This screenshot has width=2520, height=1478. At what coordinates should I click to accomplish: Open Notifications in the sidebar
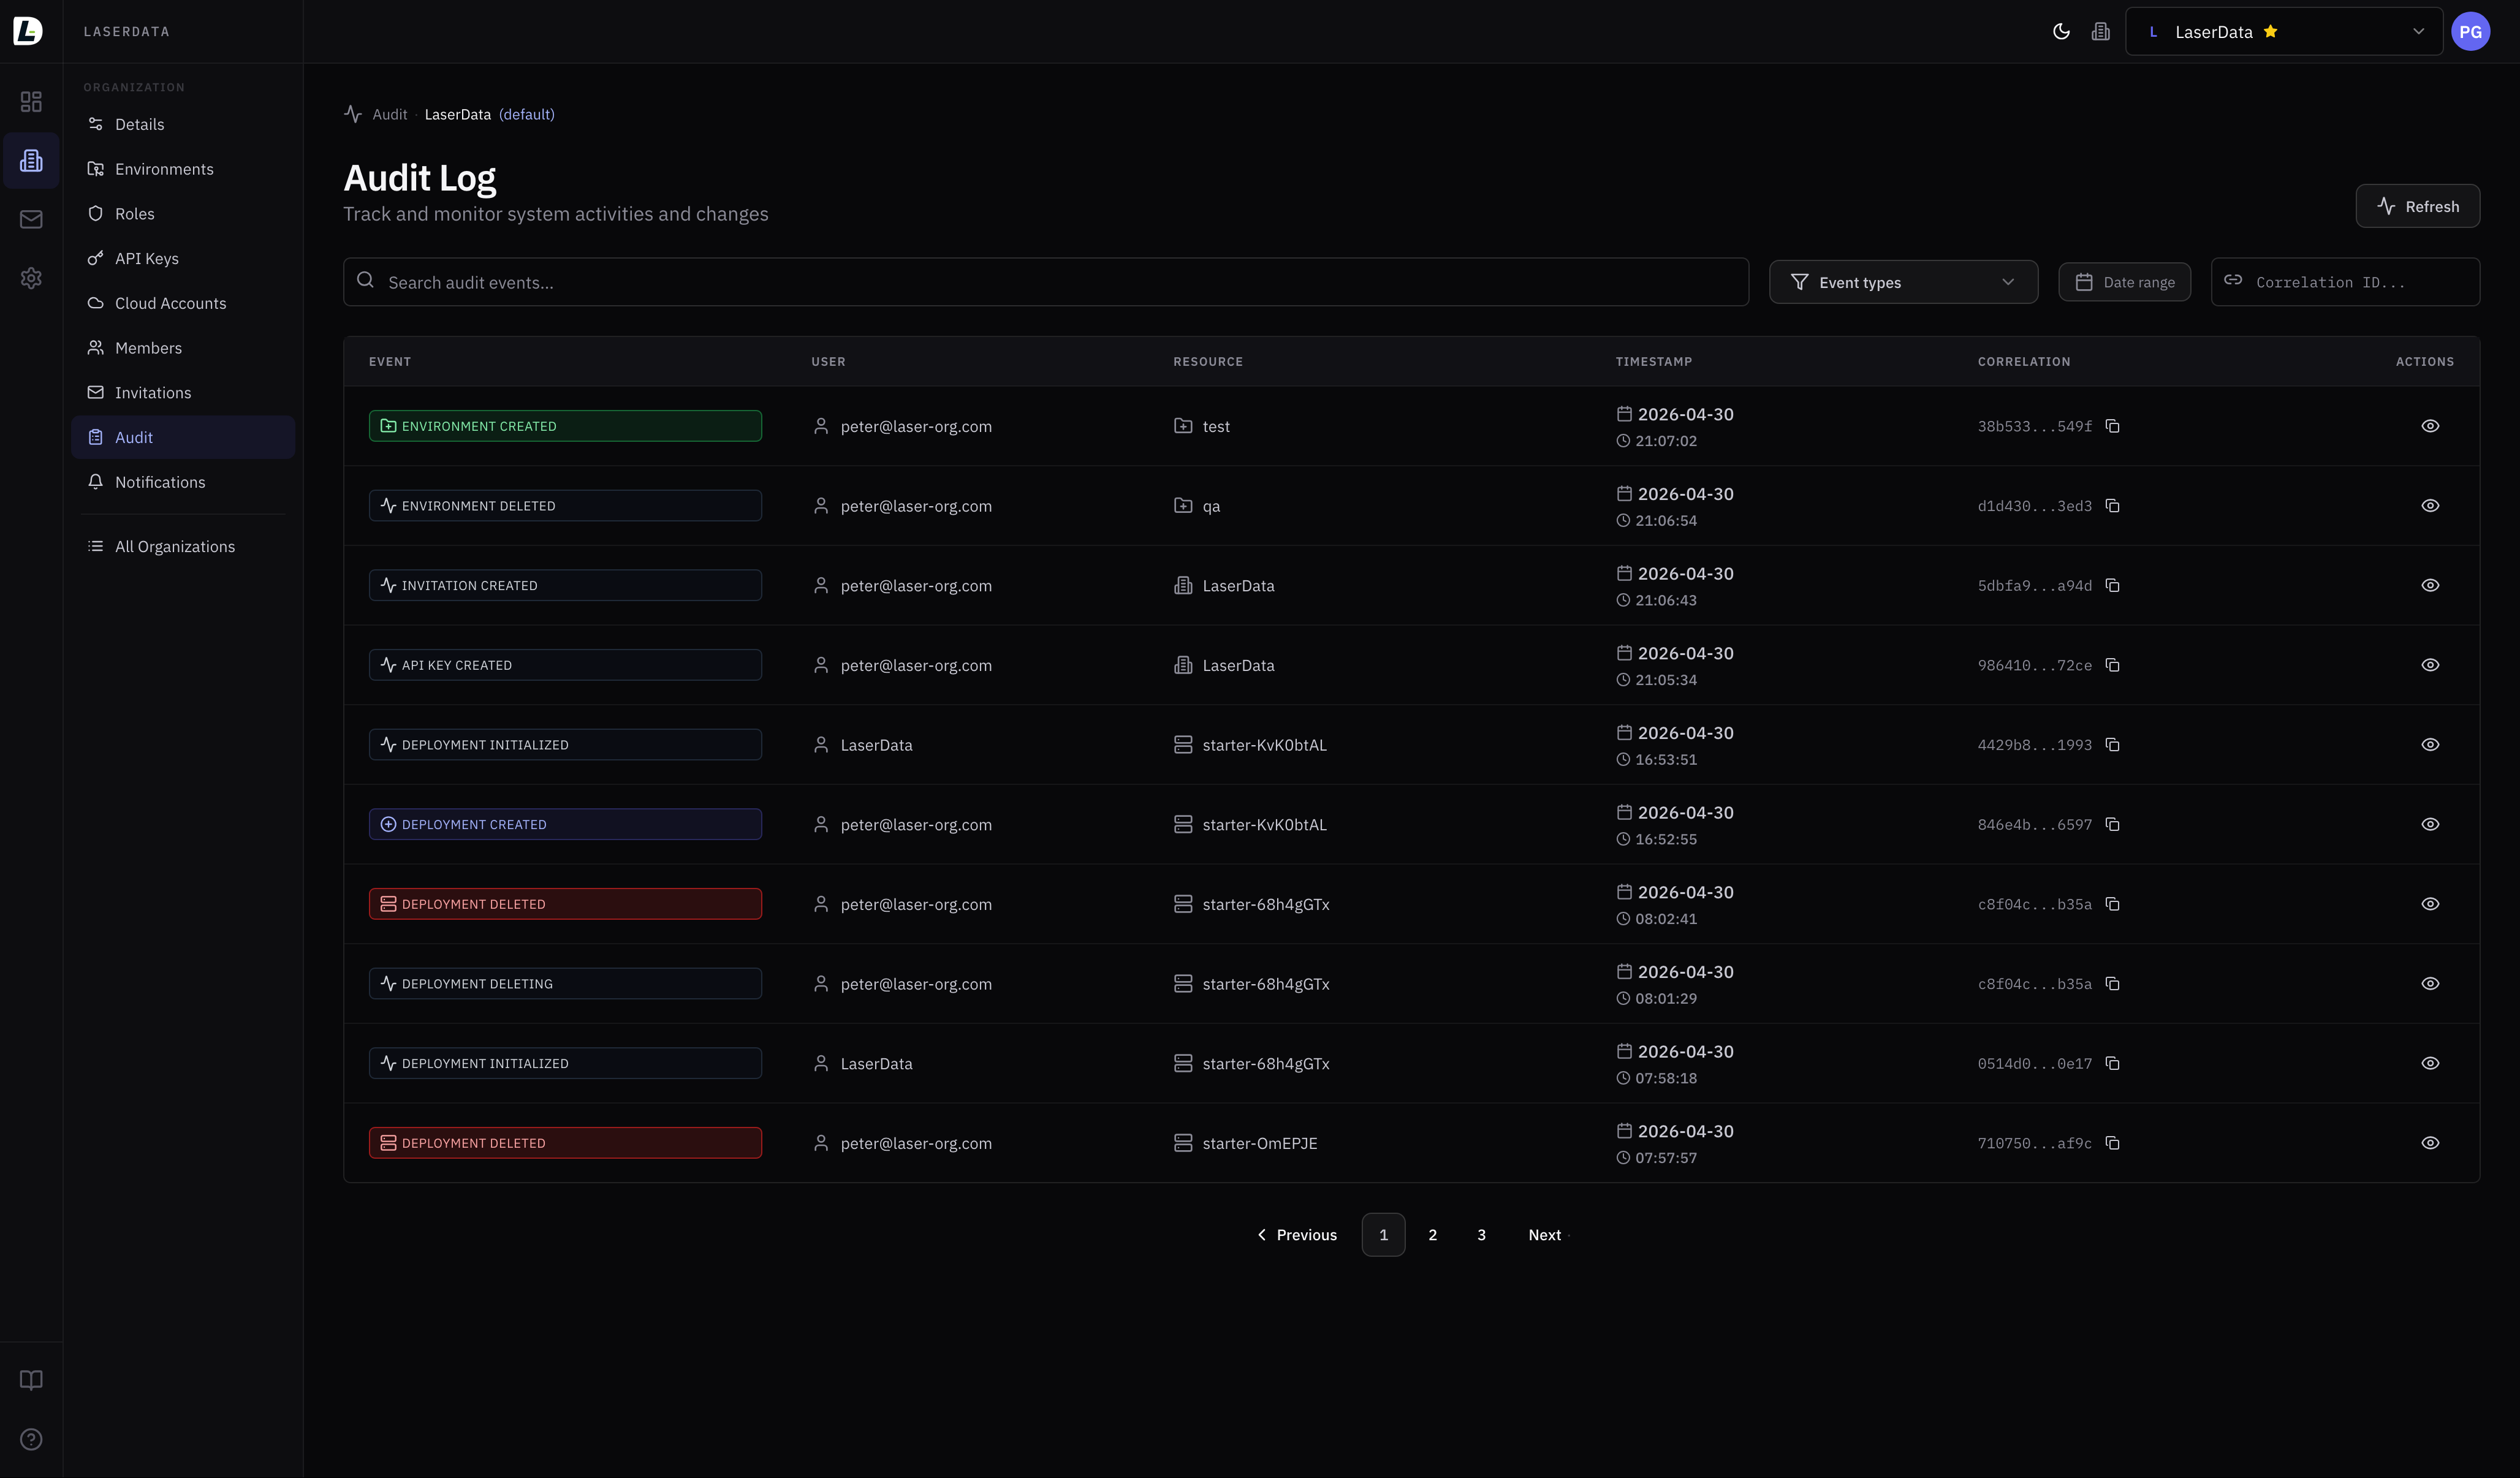click(183, 482)
